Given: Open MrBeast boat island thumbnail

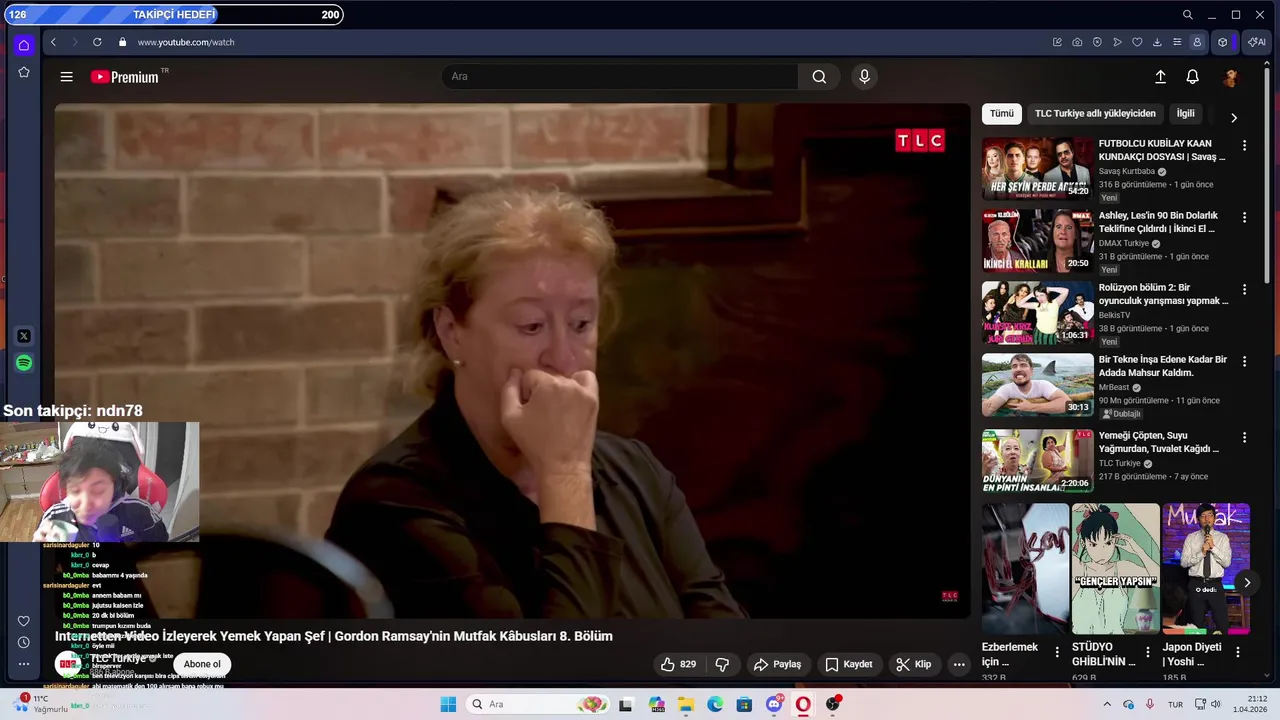Looking at the screenshot, I should [1037, 385].
